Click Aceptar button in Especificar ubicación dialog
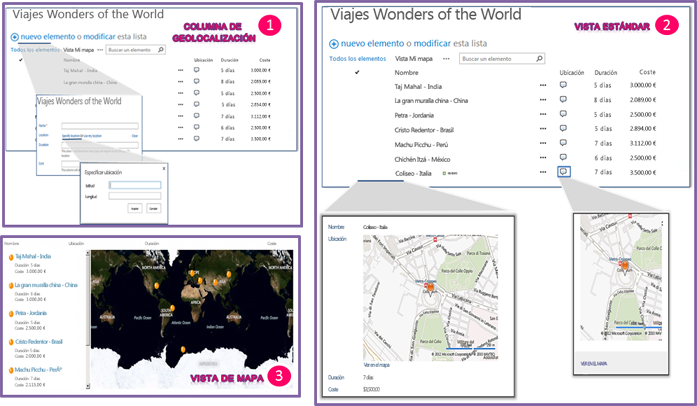The height and width of the screenshot is (406, 697). coord(135,209)
